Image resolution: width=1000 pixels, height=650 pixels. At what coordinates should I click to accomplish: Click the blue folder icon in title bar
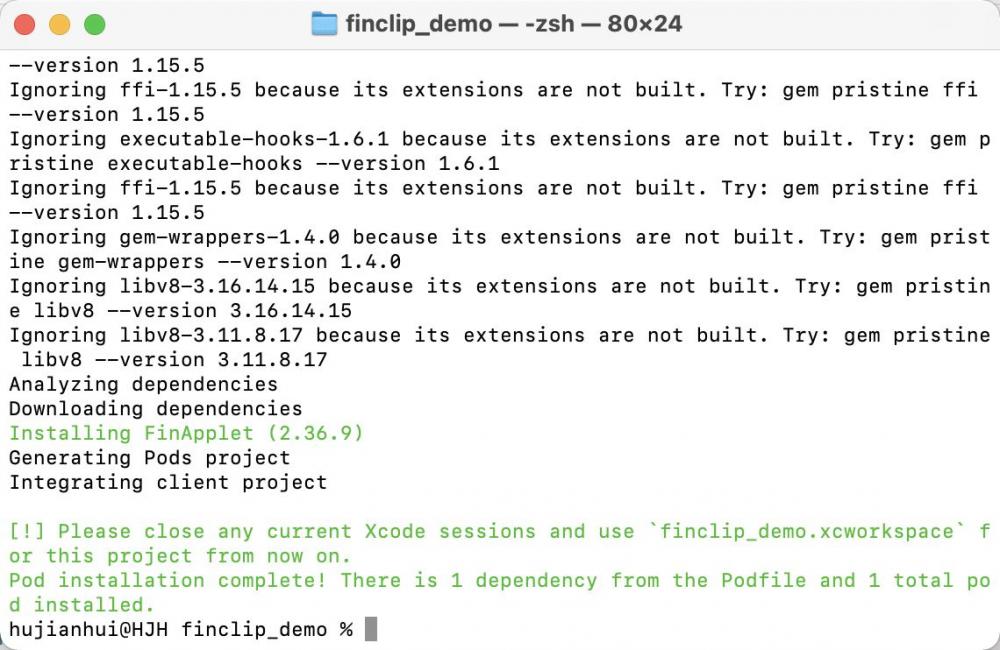tap(324, 24)
